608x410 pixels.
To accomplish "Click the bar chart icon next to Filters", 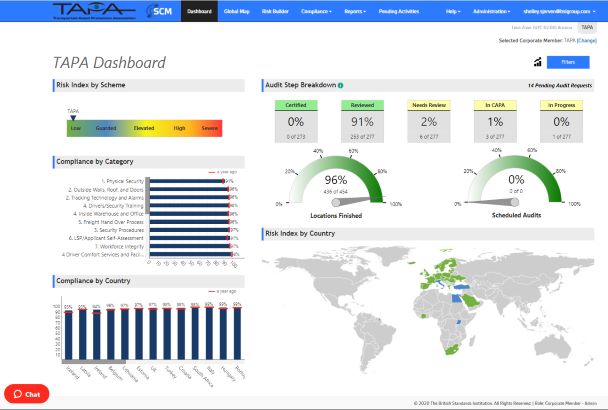I will pos(539,62).
